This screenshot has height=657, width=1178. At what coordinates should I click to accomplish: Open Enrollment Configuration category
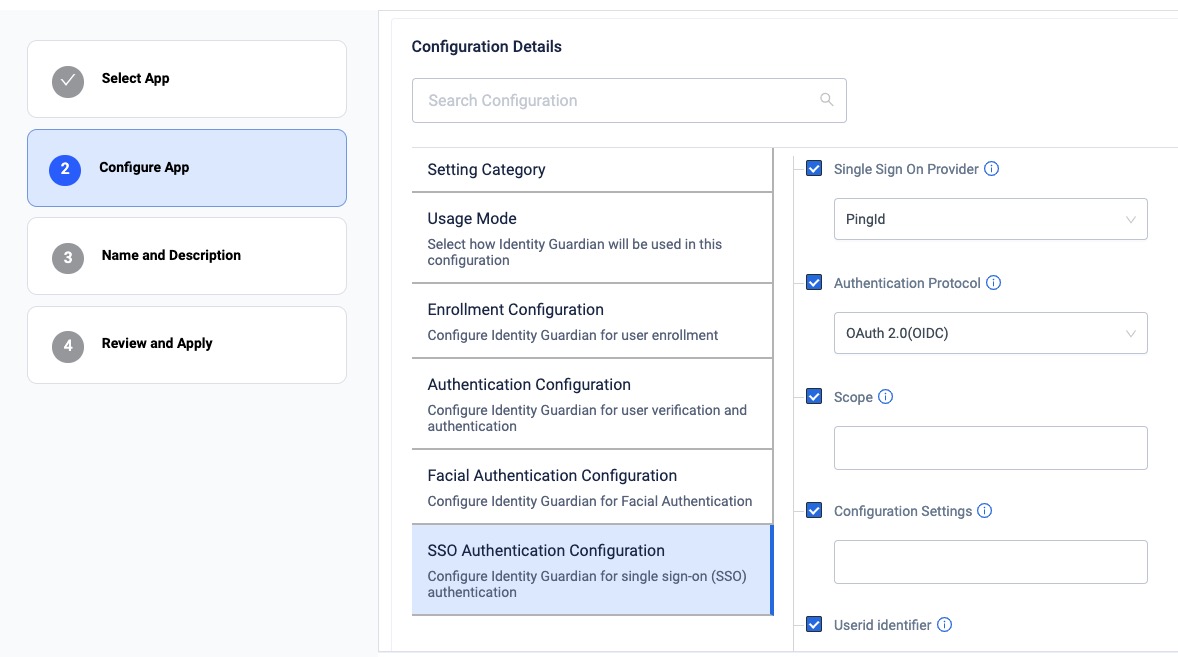tap(592, 321)
